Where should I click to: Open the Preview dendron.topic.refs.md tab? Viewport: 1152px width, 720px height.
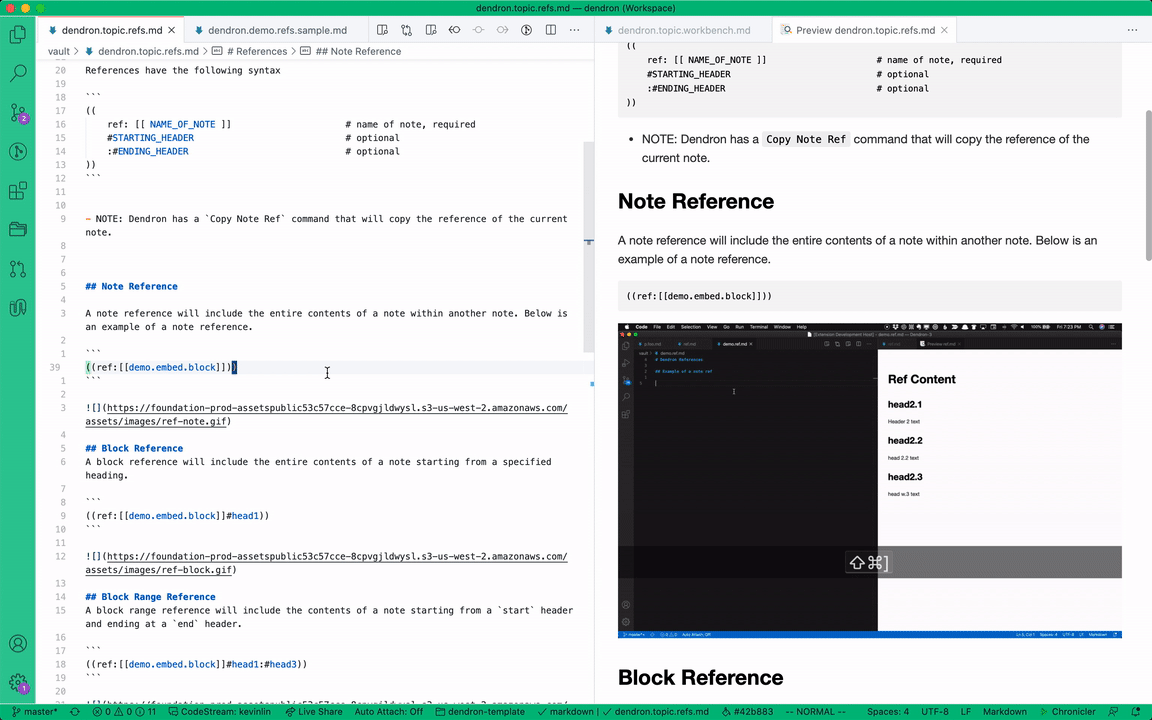point(863,30)
